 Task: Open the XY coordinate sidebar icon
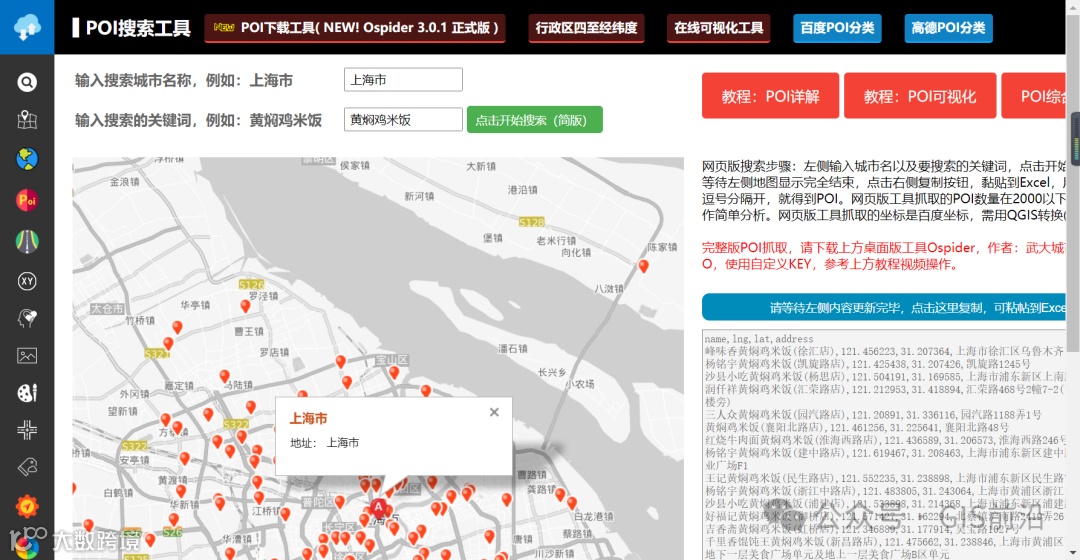click(27, 281)
